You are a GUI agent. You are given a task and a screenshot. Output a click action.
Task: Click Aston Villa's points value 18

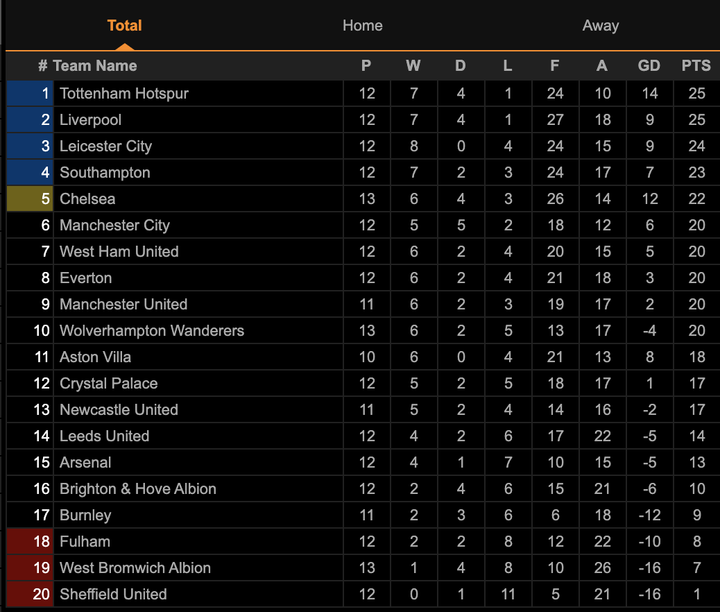click(x=696, y=357)
